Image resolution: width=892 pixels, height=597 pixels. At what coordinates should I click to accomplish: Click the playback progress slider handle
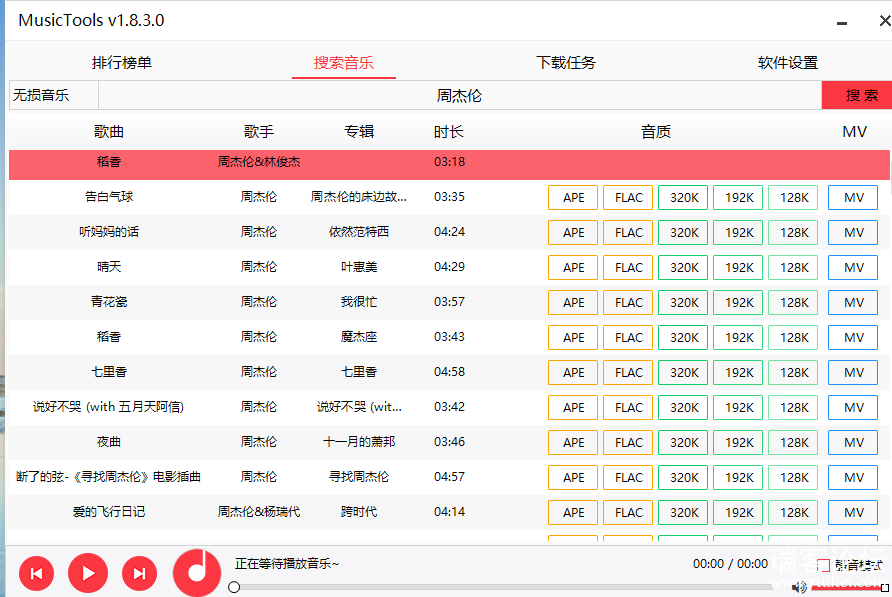click(x=234, y=587)
